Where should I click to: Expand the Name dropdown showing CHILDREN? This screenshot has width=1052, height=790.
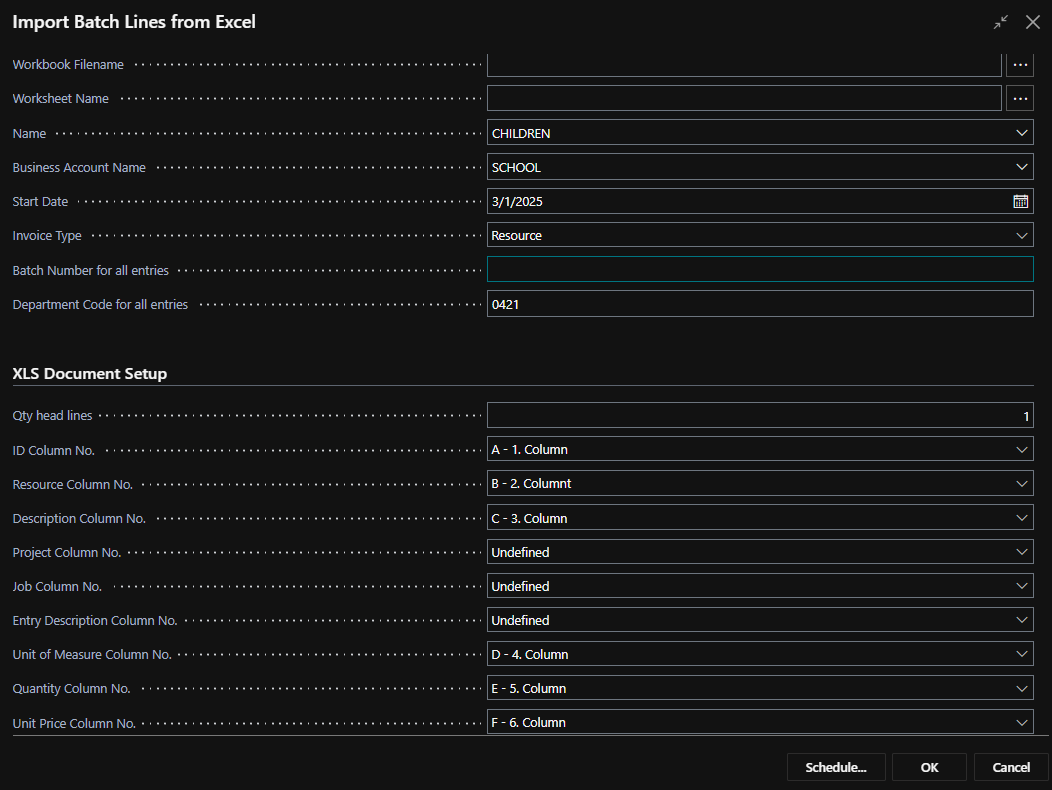coord(1021,133)
